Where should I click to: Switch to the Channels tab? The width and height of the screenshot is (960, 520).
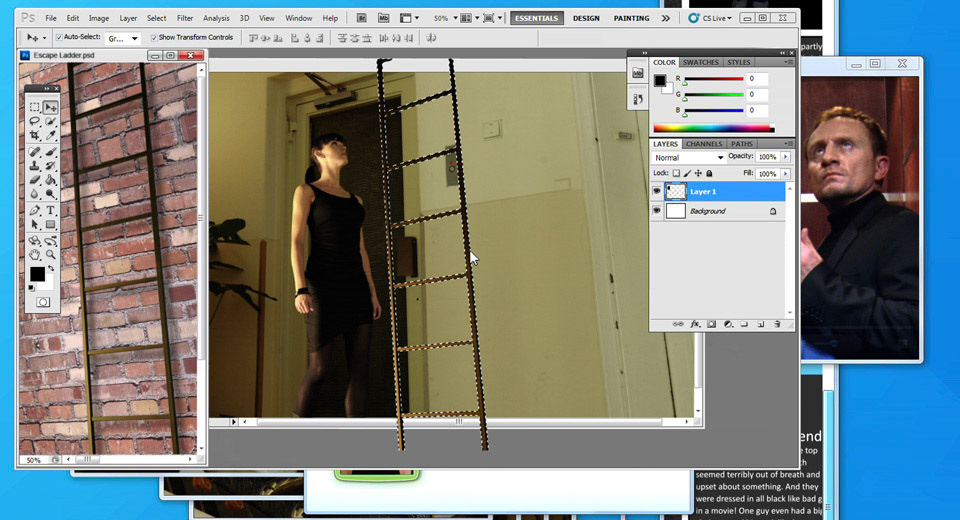point(703,144)
